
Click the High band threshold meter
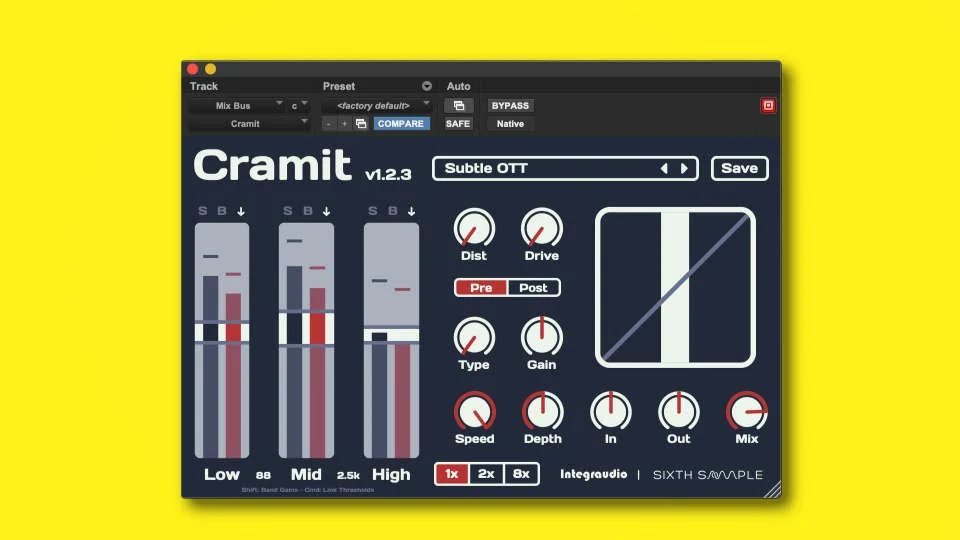coord(391,340)
